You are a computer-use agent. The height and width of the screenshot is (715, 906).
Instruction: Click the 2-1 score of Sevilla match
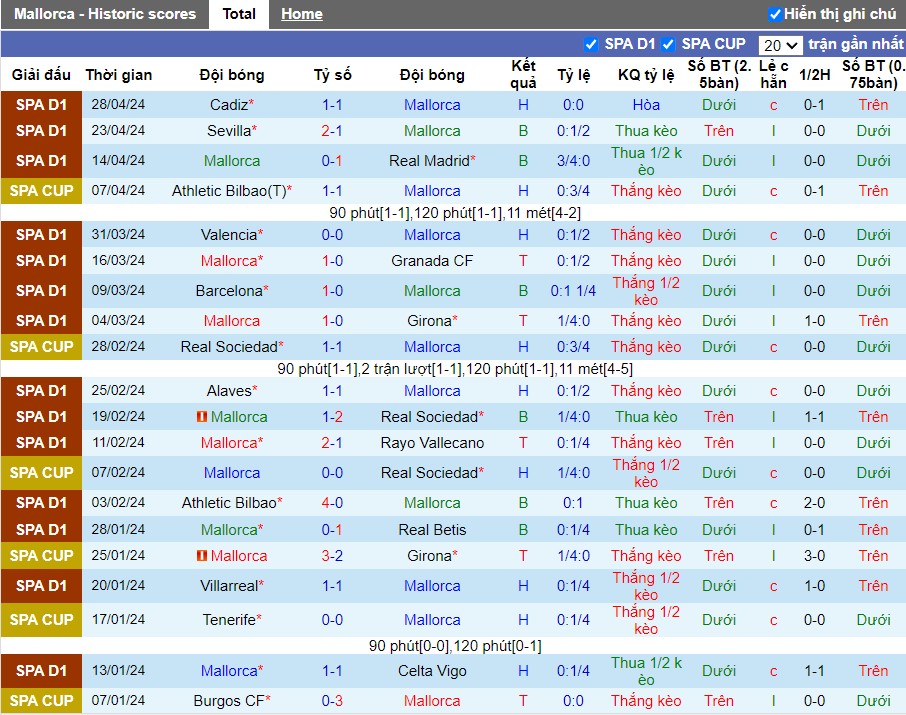click(332, 131)
